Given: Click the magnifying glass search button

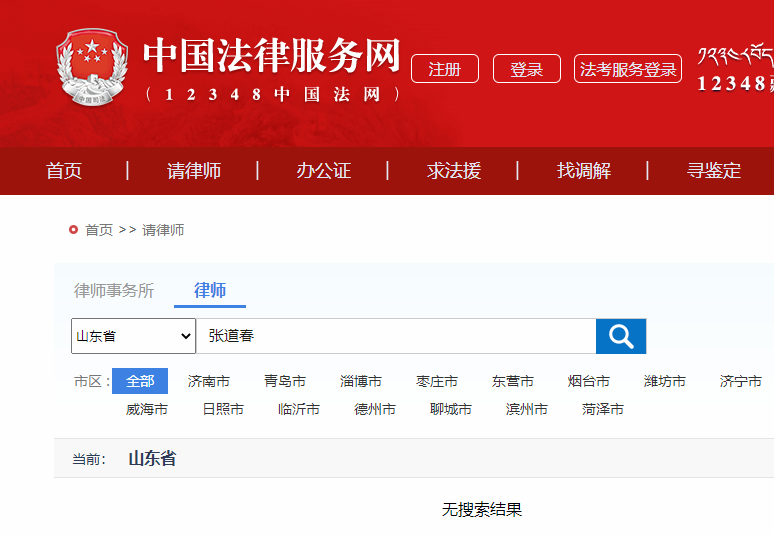Looking at the screenshot, I should [x=621, y=336].
